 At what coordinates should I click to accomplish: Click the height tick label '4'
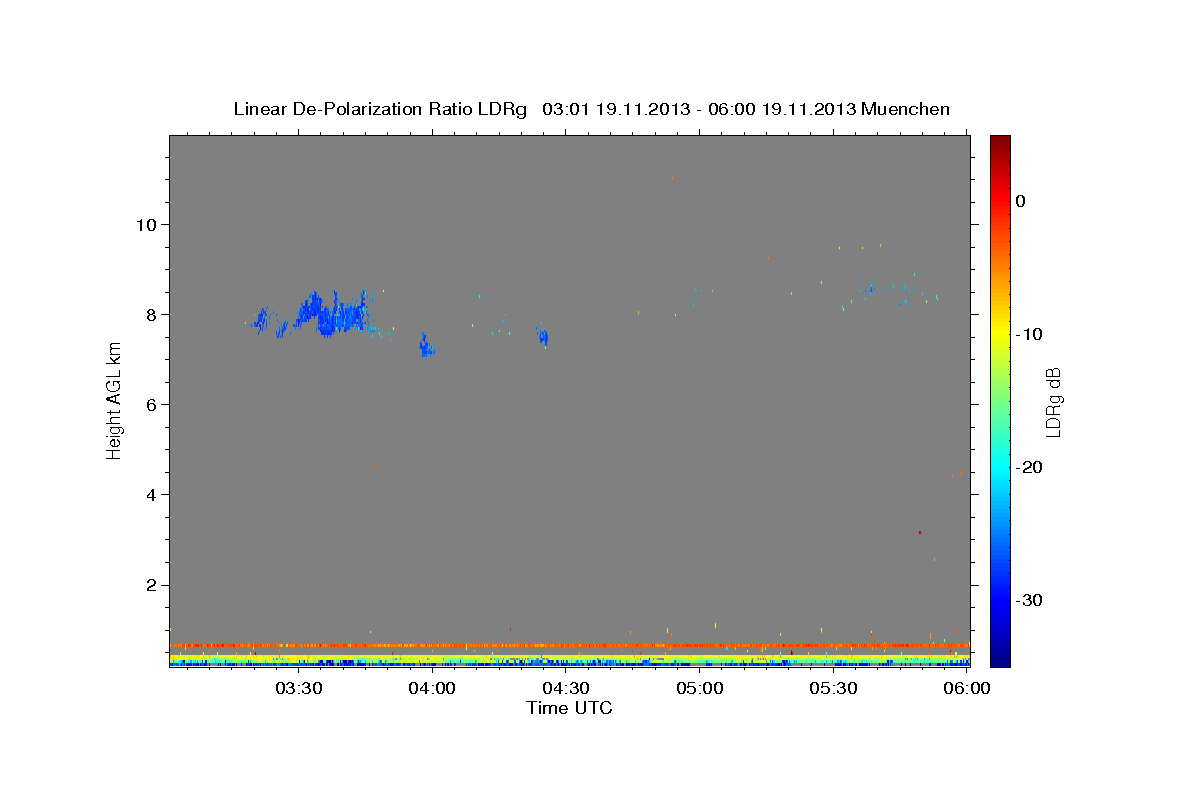pyautogui.click(x=153, y=495)
